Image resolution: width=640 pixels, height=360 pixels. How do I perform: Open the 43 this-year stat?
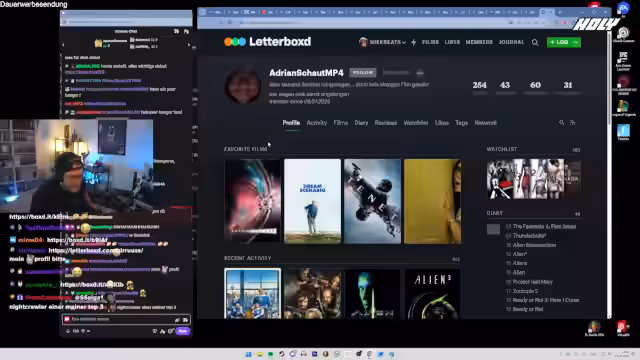(505, 88)
